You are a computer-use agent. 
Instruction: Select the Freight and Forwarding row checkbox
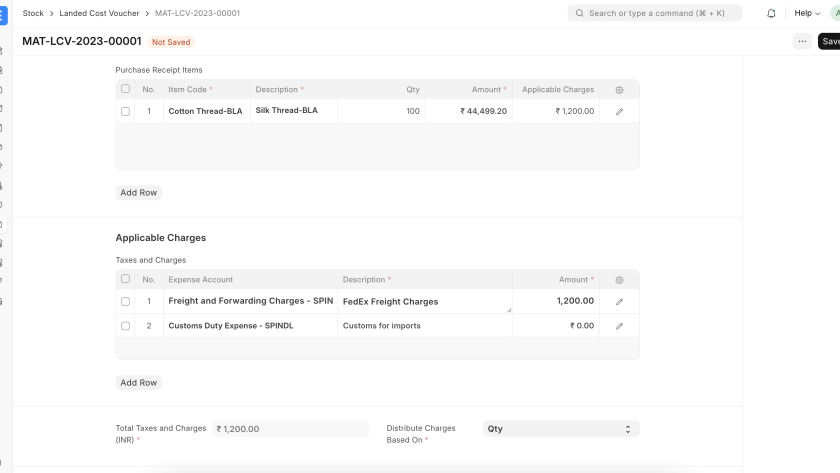coord(125,301)
